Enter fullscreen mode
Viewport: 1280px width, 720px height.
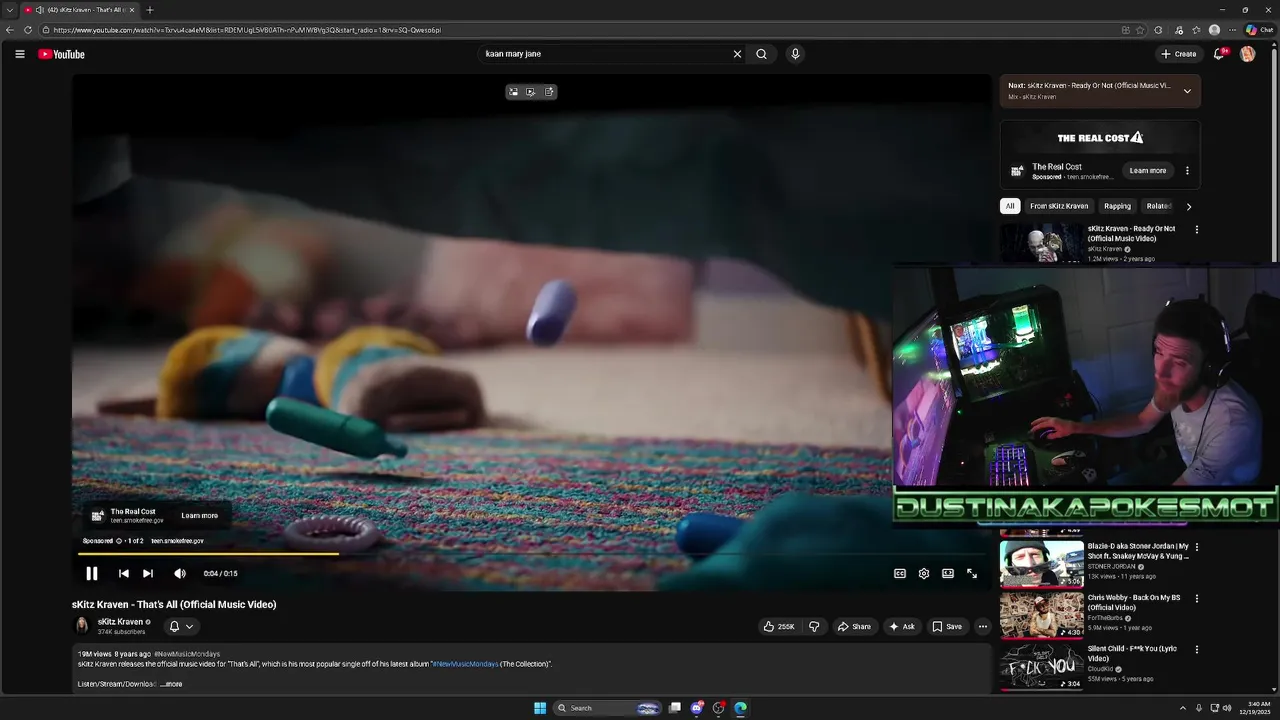point(971,573)
